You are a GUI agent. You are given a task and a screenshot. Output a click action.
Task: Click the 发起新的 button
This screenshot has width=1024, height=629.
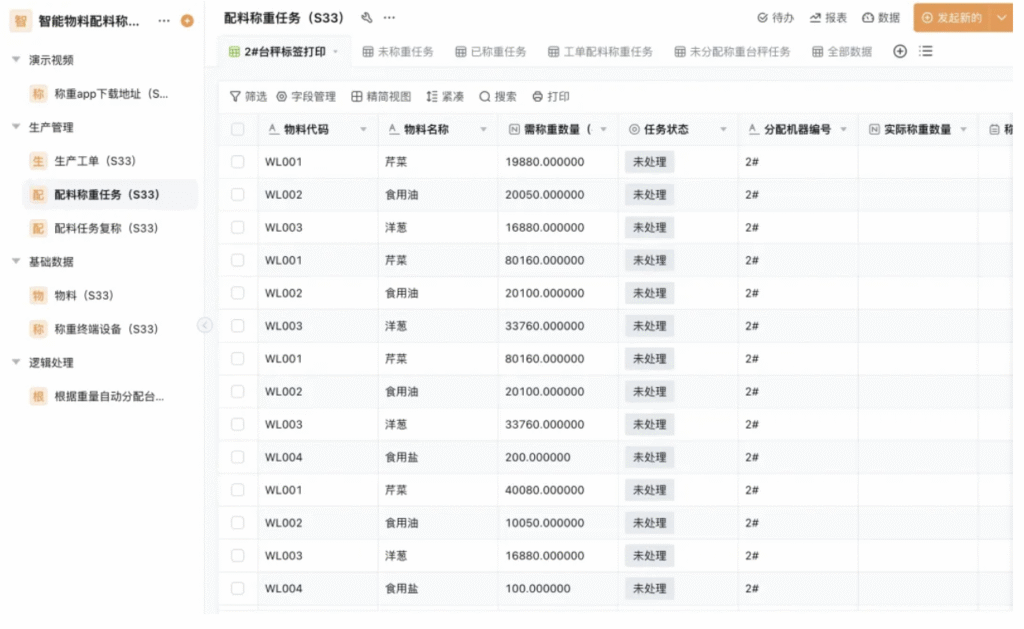[951, 18]
